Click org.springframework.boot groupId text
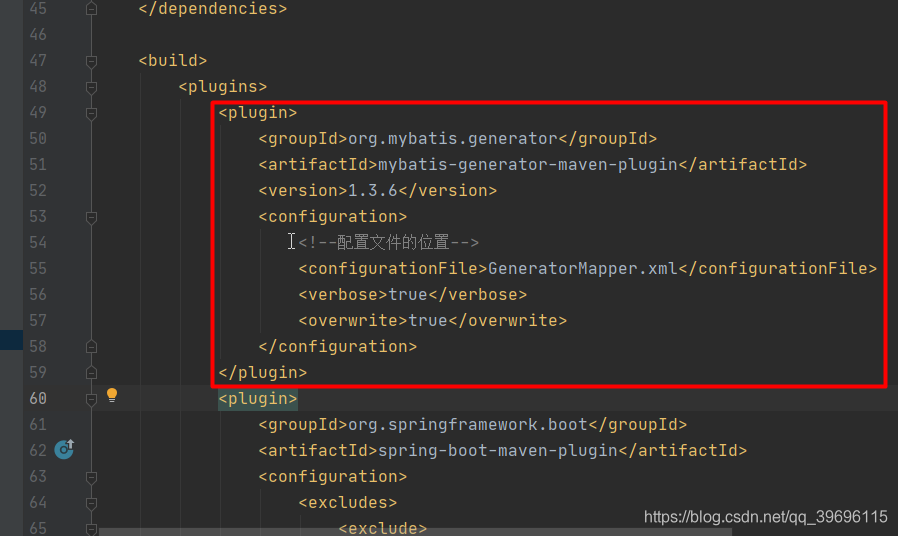898x536 pixels. click(x=468, y=425)
